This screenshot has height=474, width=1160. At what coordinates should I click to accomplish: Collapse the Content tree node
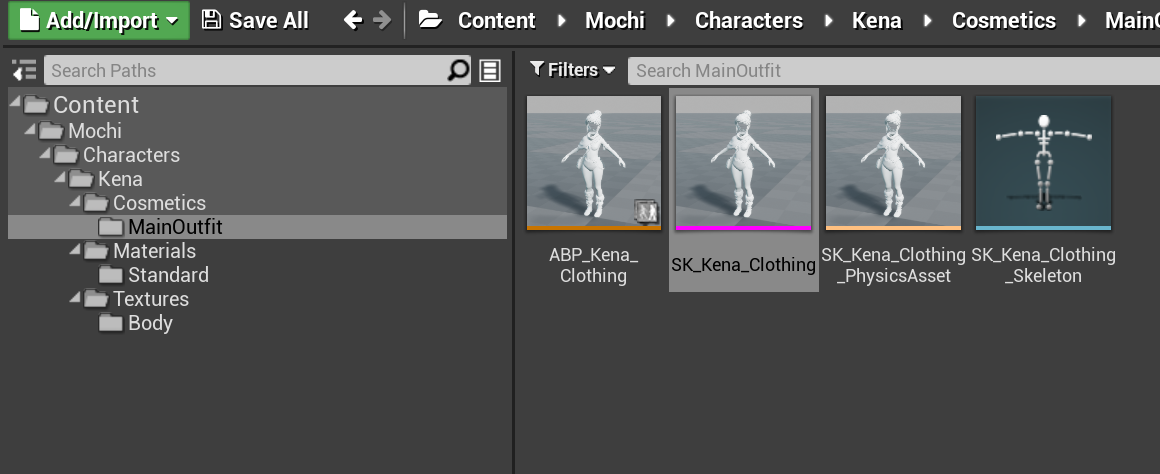[x=16, y=103]
